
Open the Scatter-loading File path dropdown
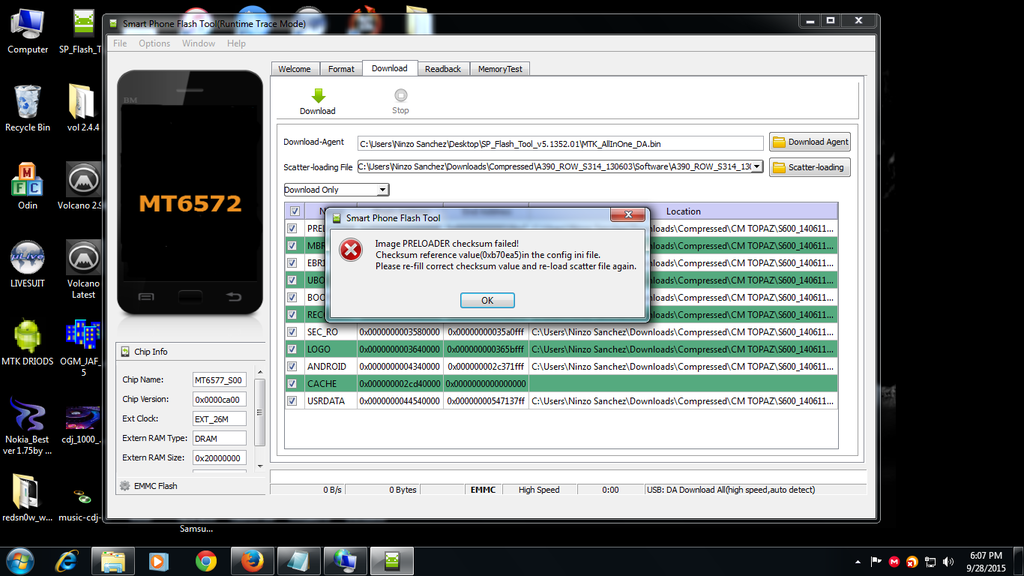coord(757,167)
